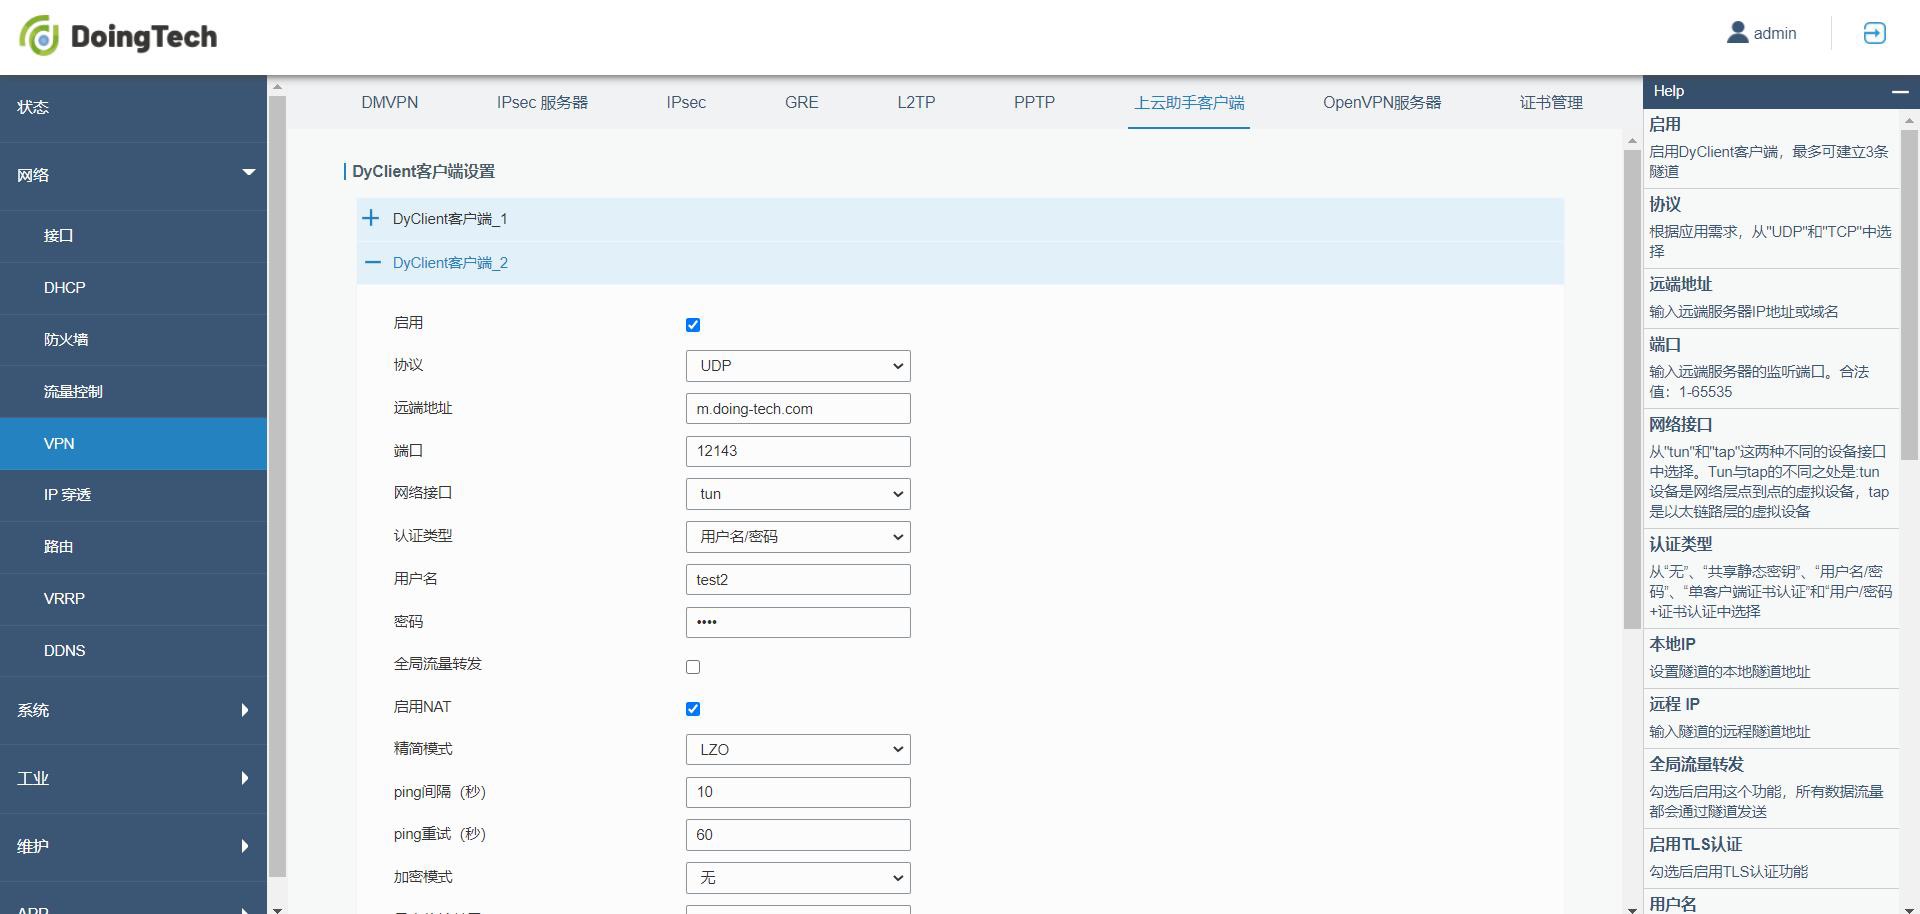Open the 证书管理 tab
Viewport: 1920px width, 914px height.
coord(1551,102)
